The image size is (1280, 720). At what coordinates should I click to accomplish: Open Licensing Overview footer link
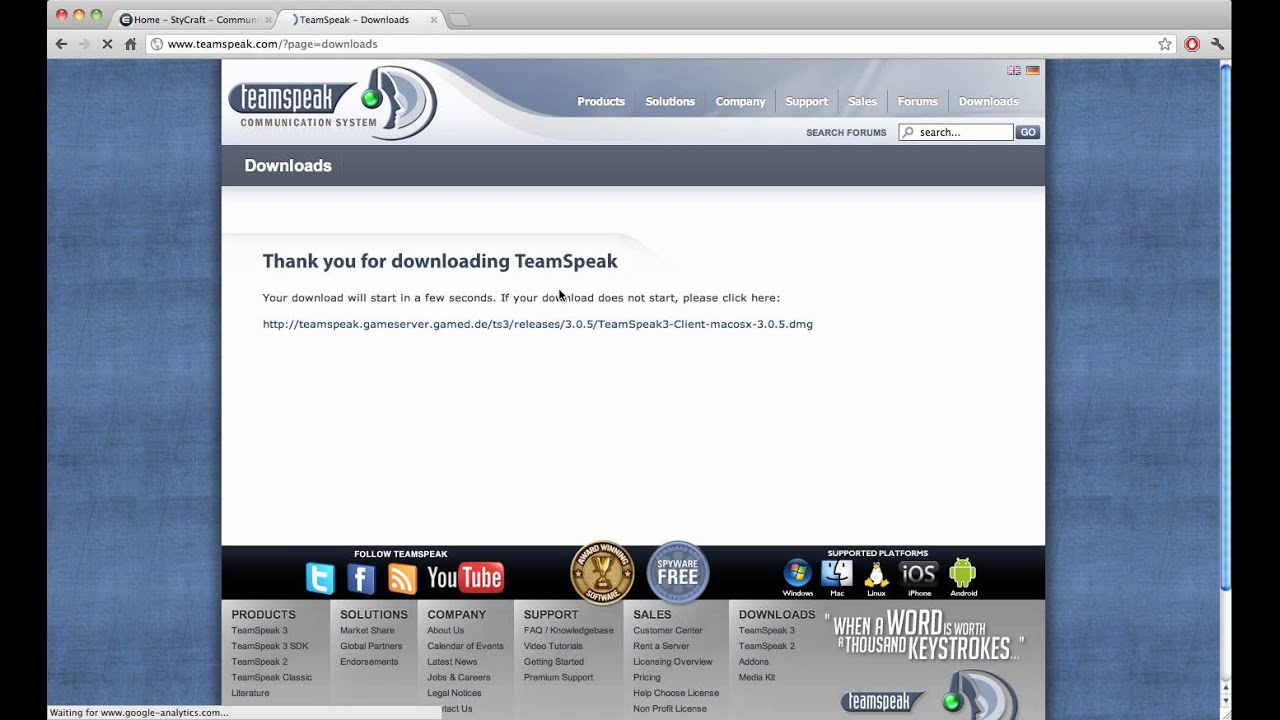click(x=673, y=662)
